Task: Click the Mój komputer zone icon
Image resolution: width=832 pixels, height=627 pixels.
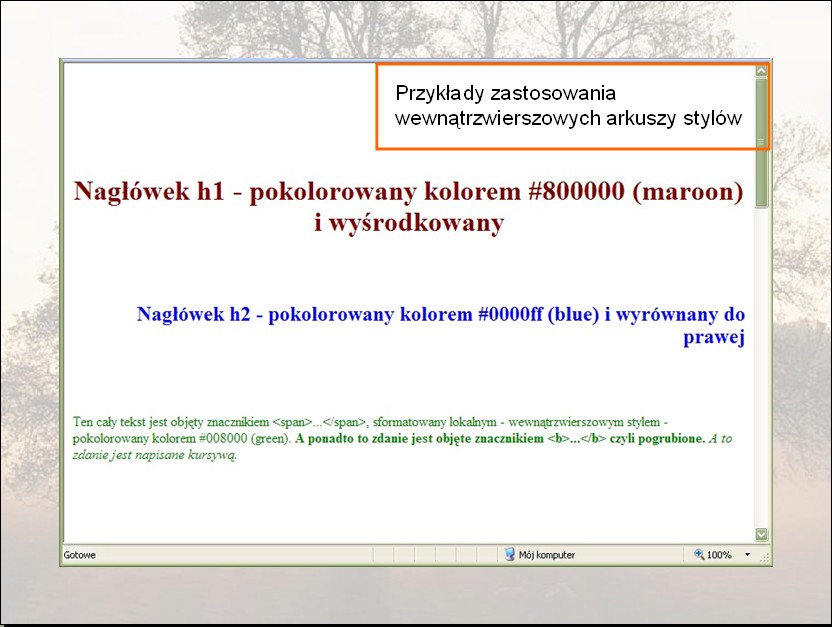Action: click(x=509, y=555)
